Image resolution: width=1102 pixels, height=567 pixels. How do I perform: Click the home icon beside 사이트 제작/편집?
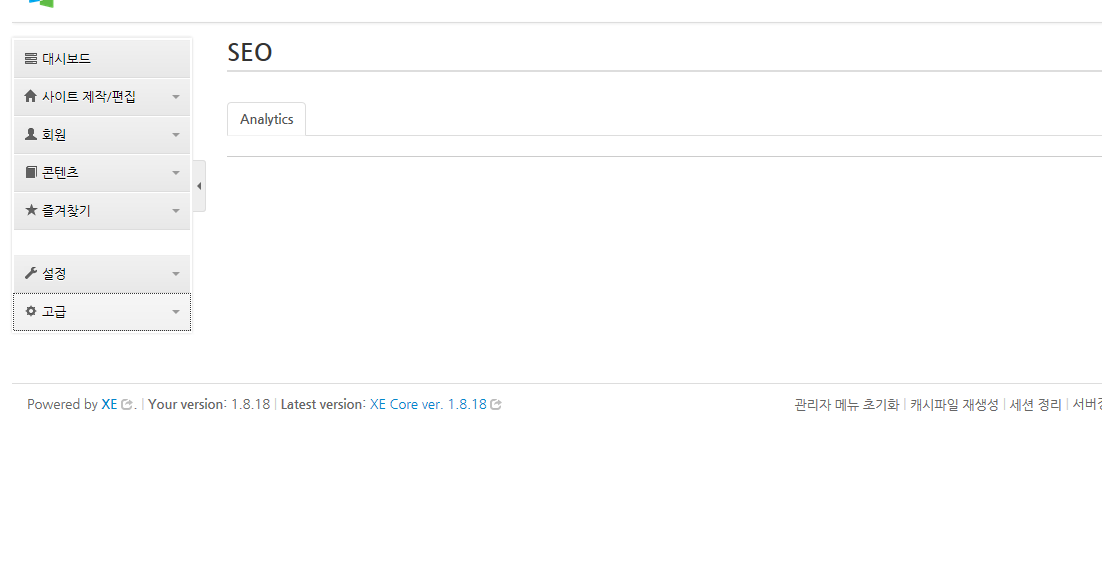(x=31, y=97)
